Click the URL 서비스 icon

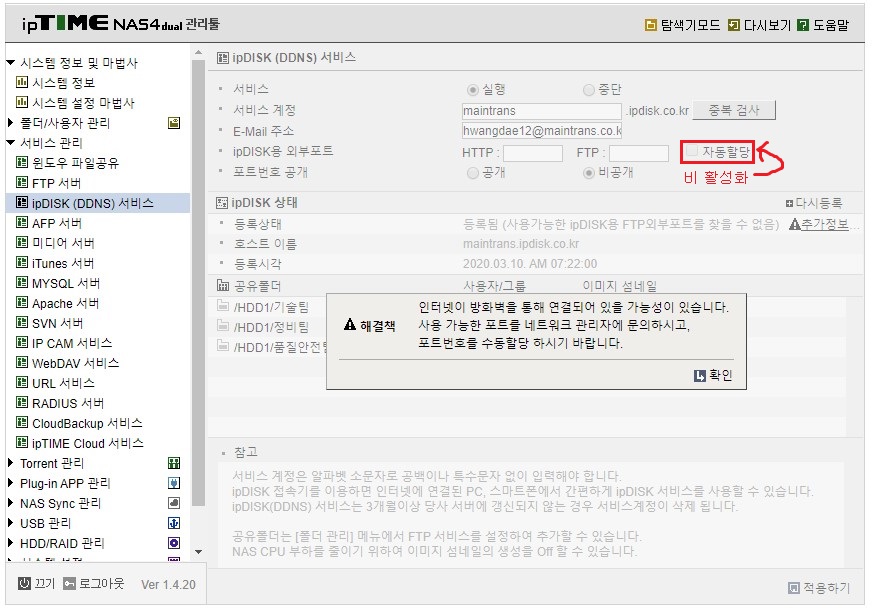click(22, 383)
